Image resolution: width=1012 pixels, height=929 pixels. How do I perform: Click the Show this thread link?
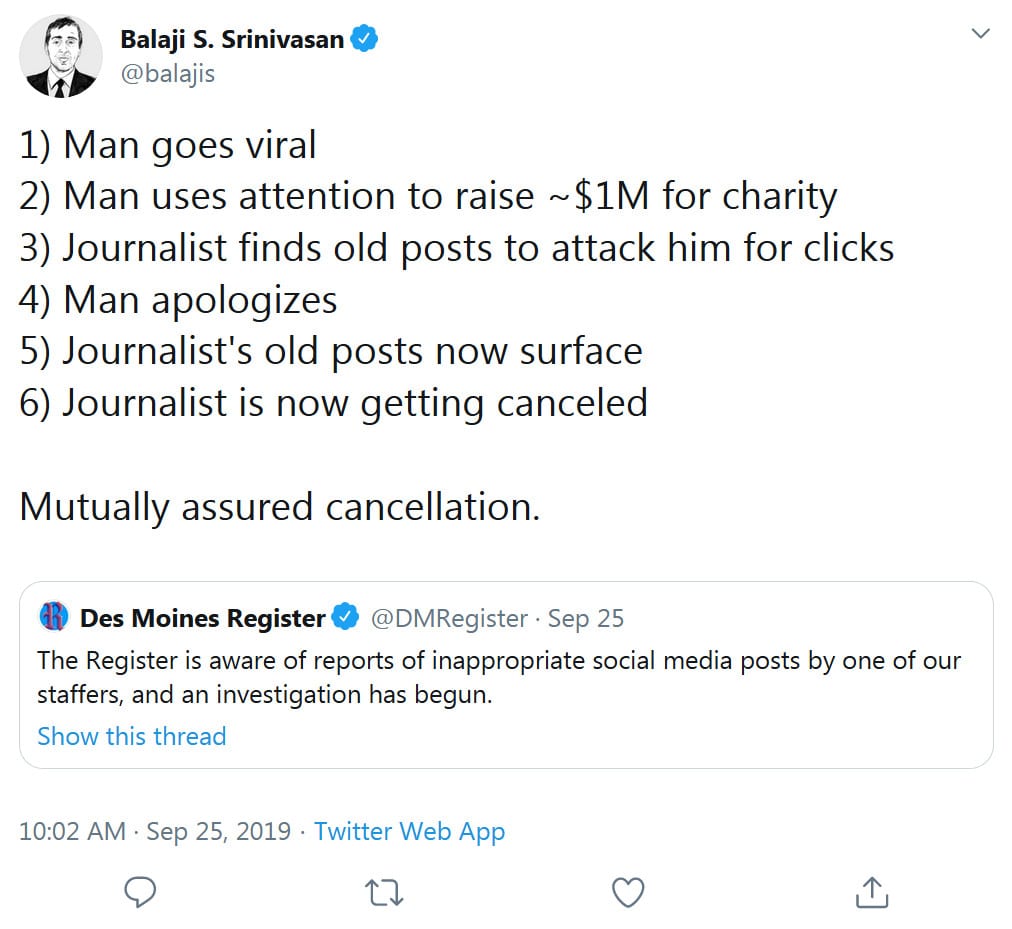tap(131, 736)
